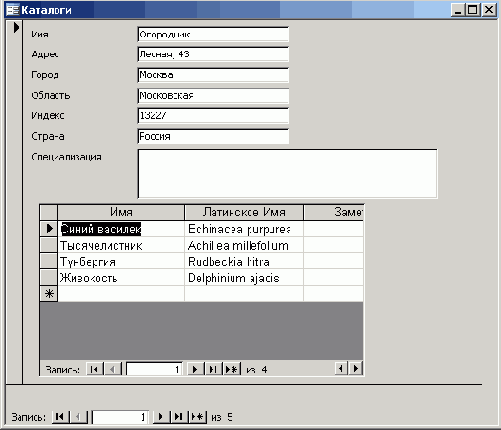Screen dimensions: 501x430
Task: Click the Каталоги form icon in title bar
Action: (x=13, y=10)
